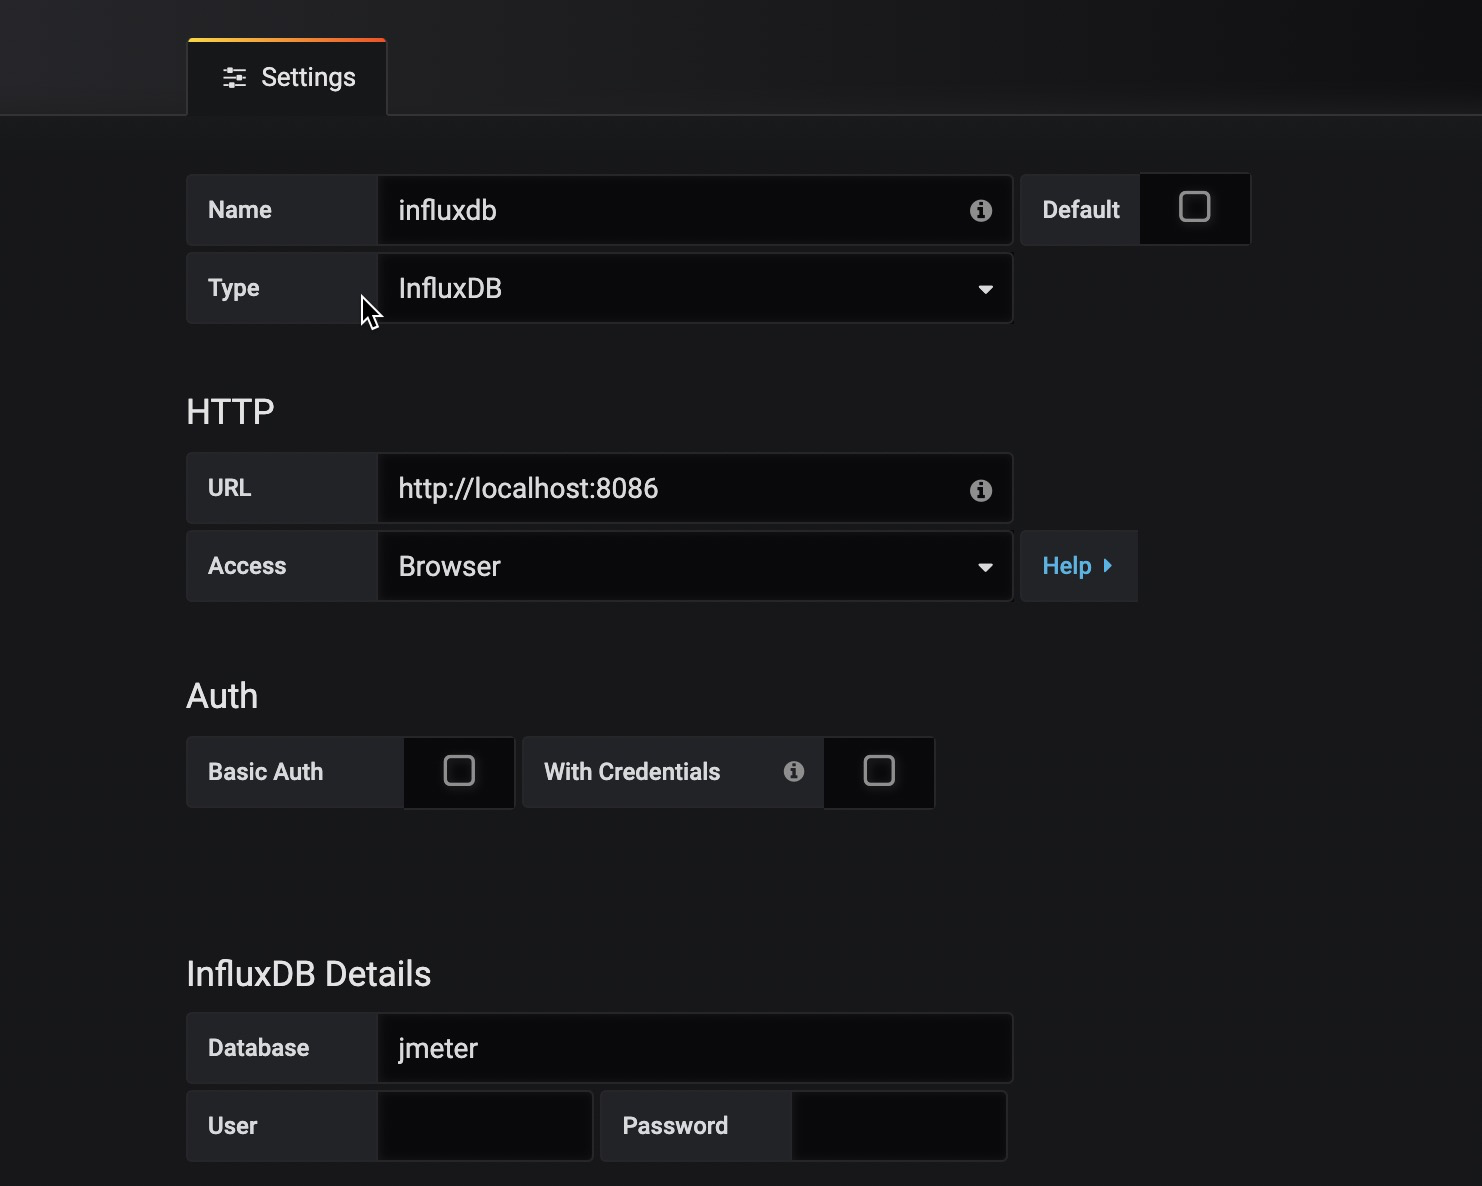Image resolution: width=1482 pixels, height=1186 pixels.
Task: Click the With Credentials info icon
Action: pyautogui.click(x=794, y=771)
